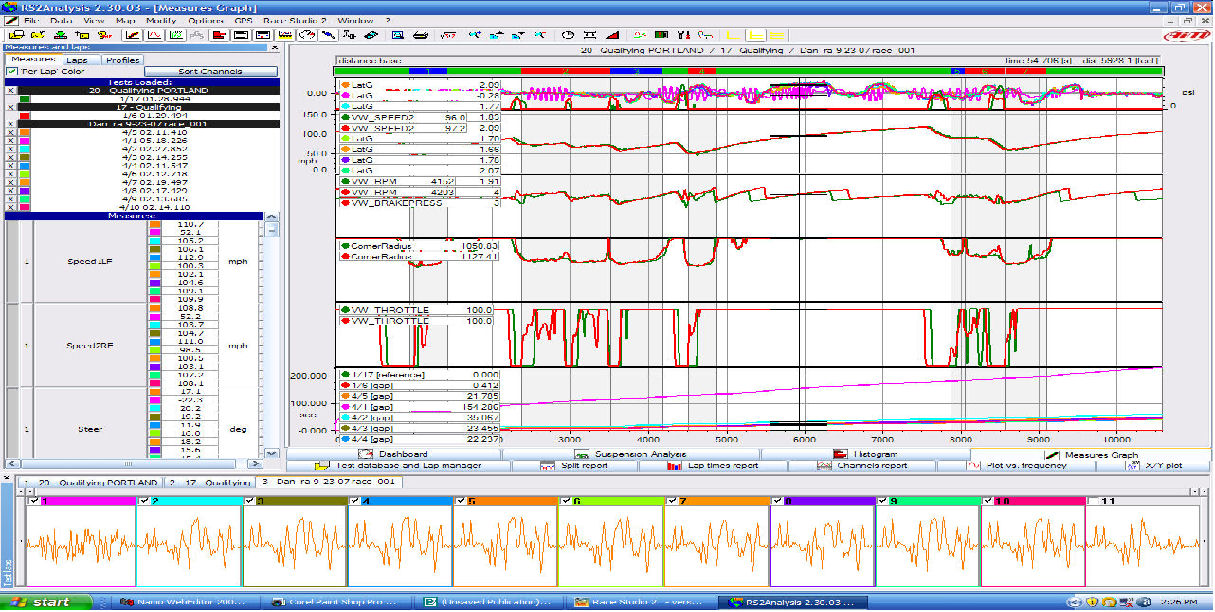Open the Map menu

pyautogui.click(x=126, y=20)
